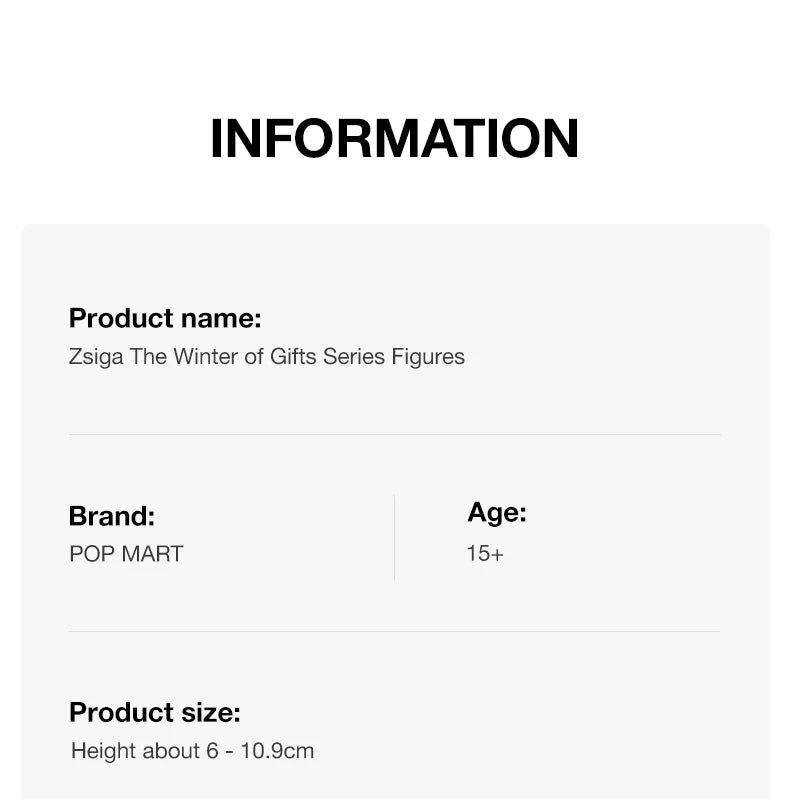Click the "Age:" label
Viewport: 790px width, 799px height.
[497, 513]
